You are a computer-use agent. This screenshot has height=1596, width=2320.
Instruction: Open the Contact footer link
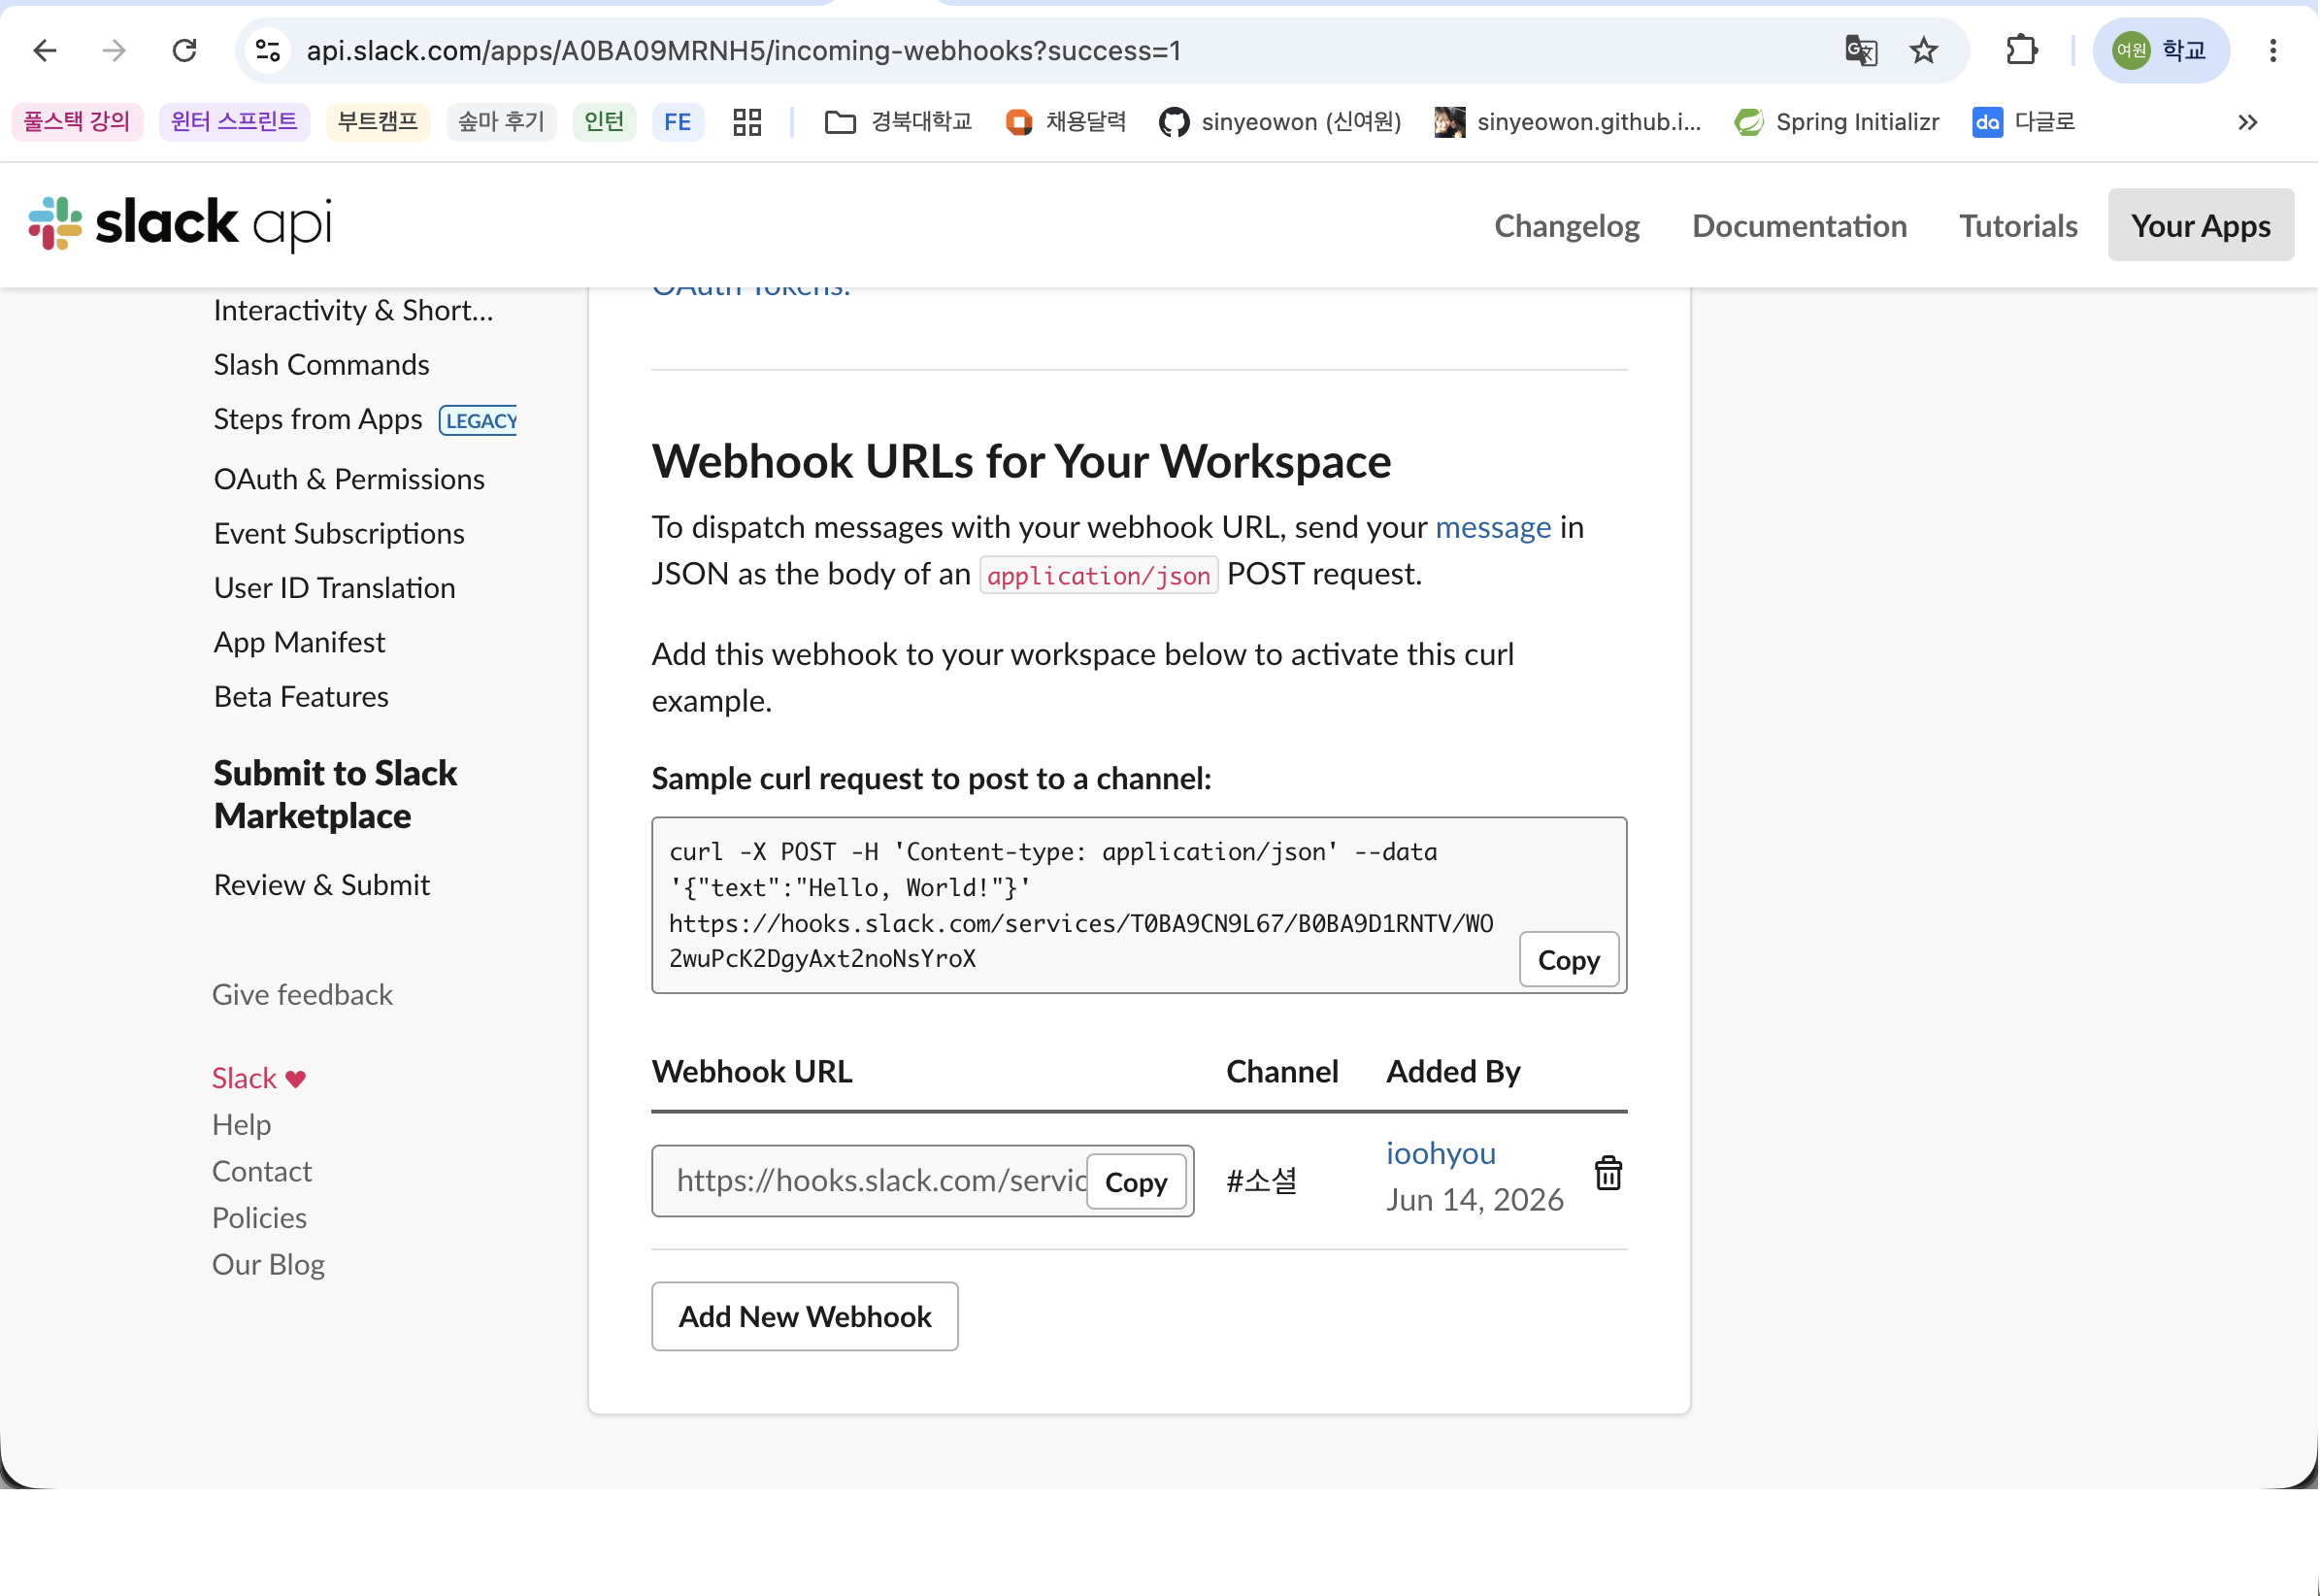pyautogui.click(x=262, y=1172)
